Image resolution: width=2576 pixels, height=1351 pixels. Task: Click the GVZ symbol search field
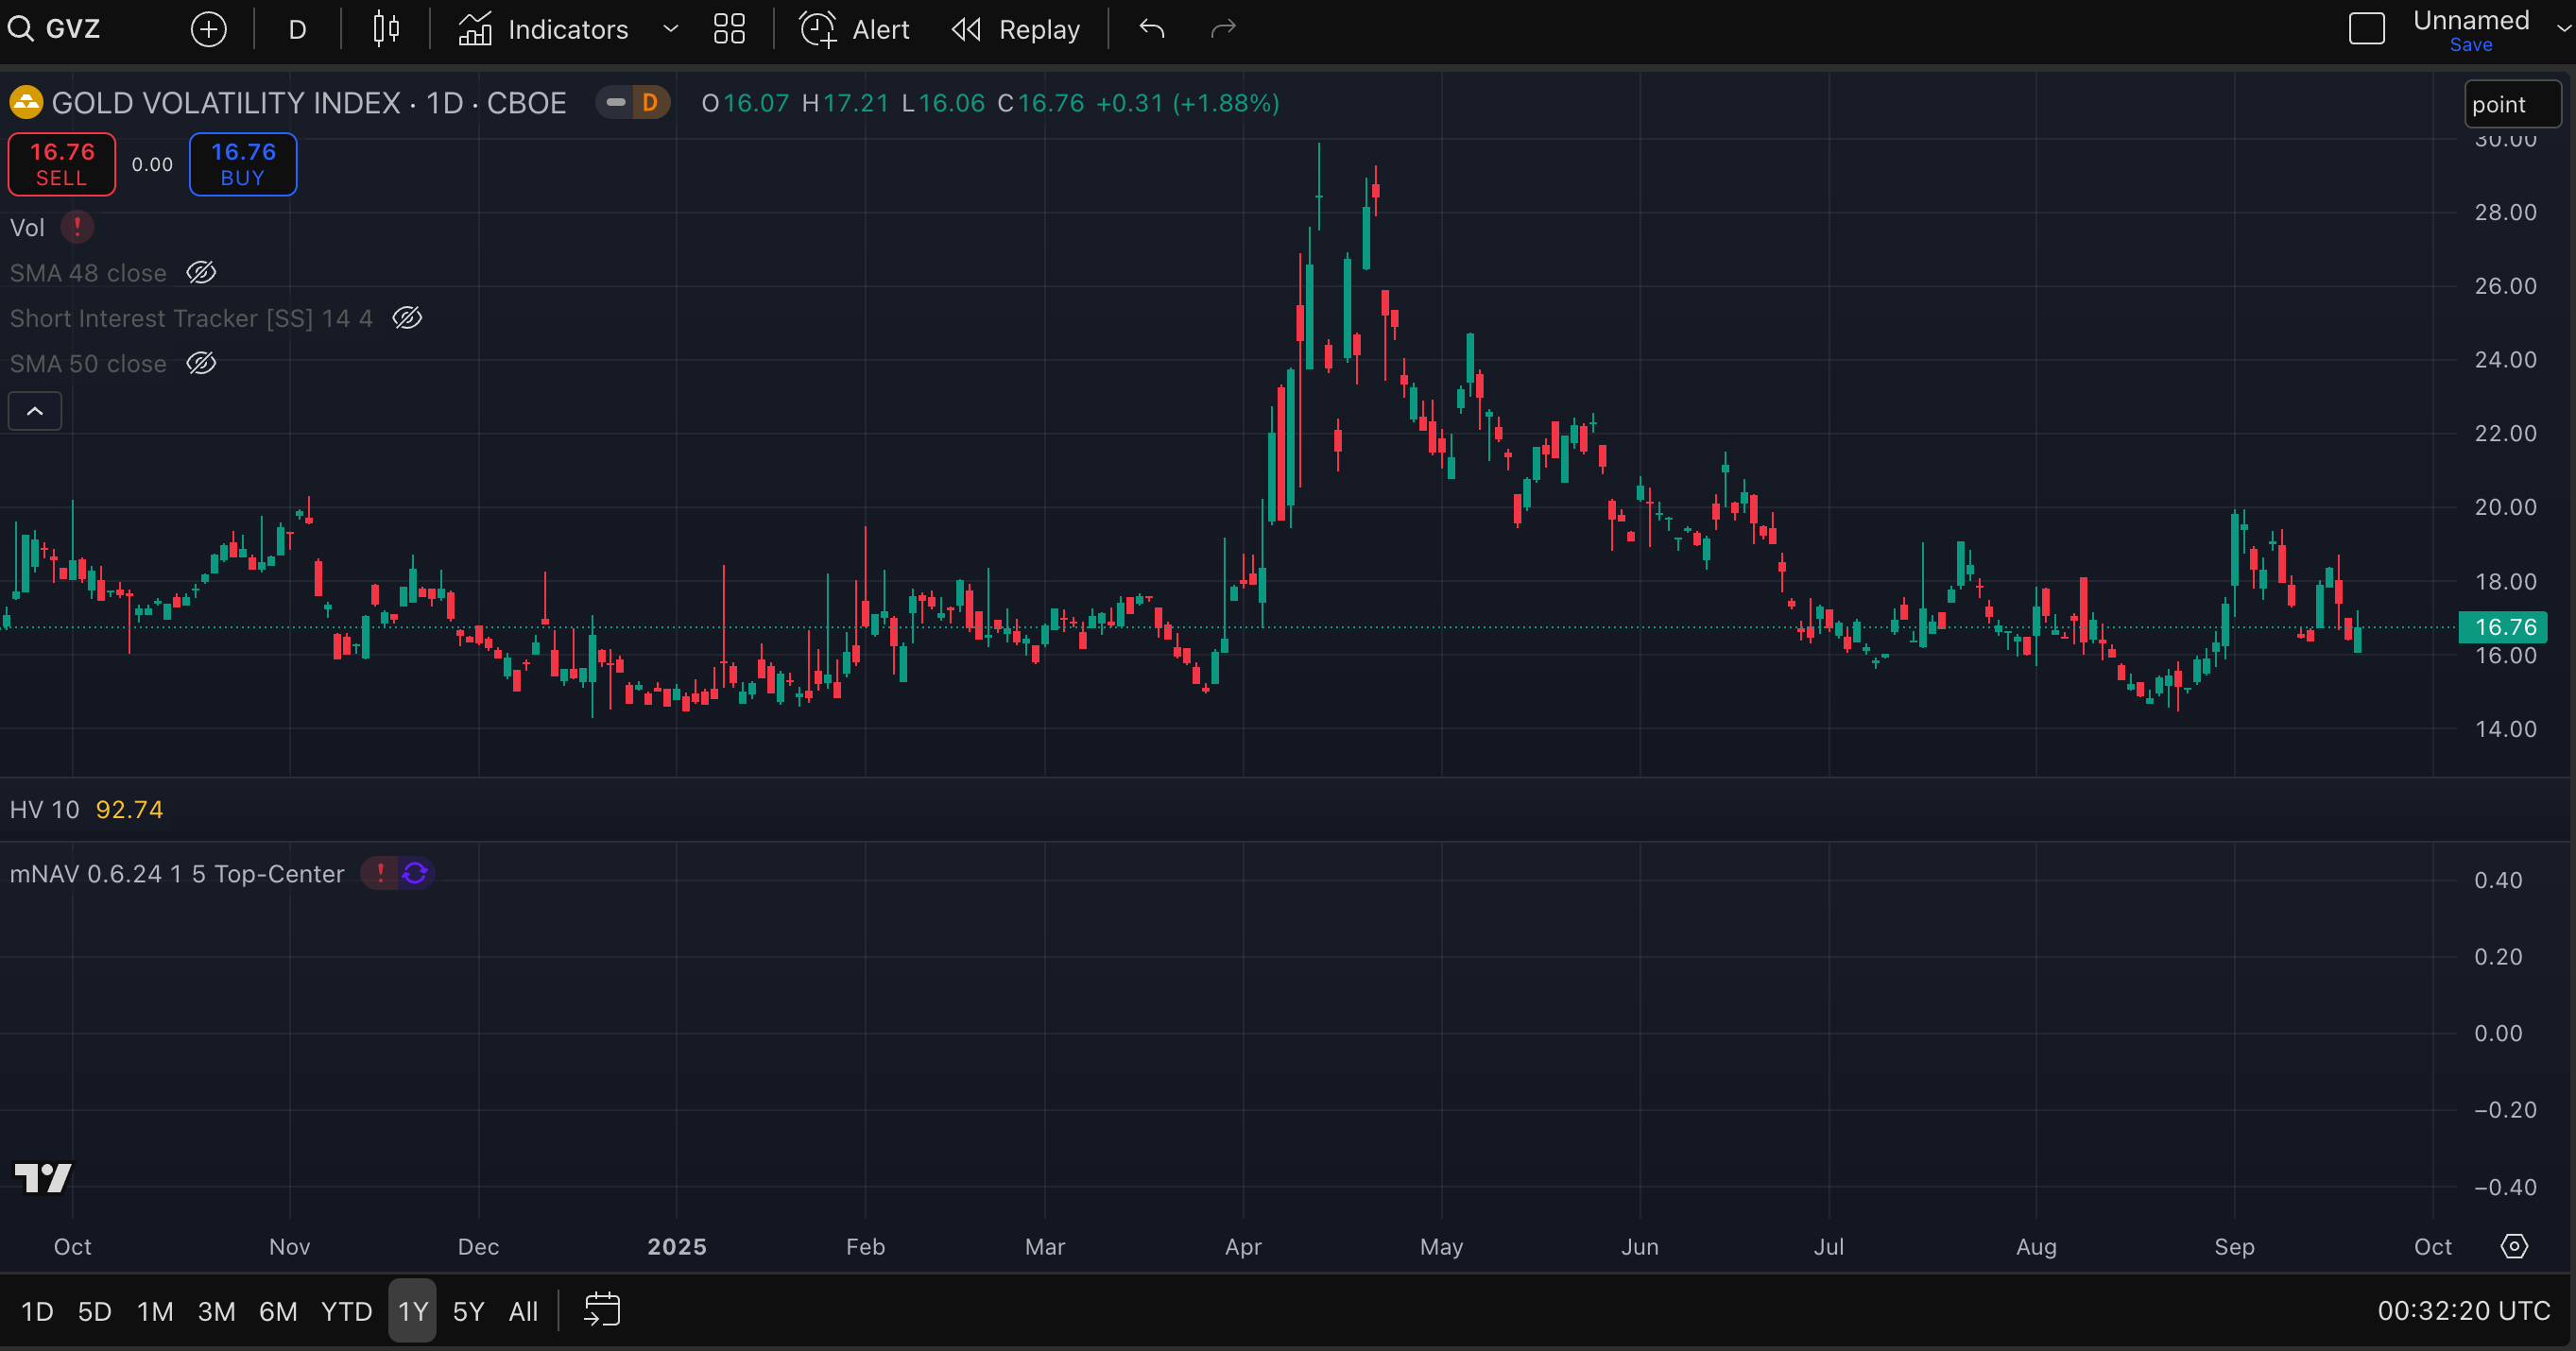[x=72, y=29]
